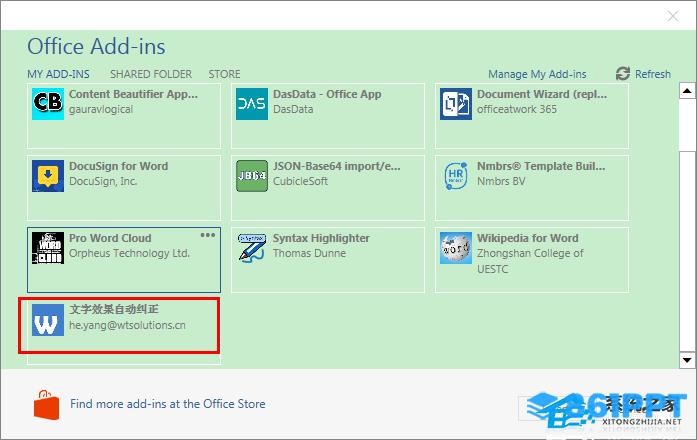Click the CubicleSoft publisher name
The width and height of the screenshot is (697, 440).
pyautogui.click(x=300, y=181)
